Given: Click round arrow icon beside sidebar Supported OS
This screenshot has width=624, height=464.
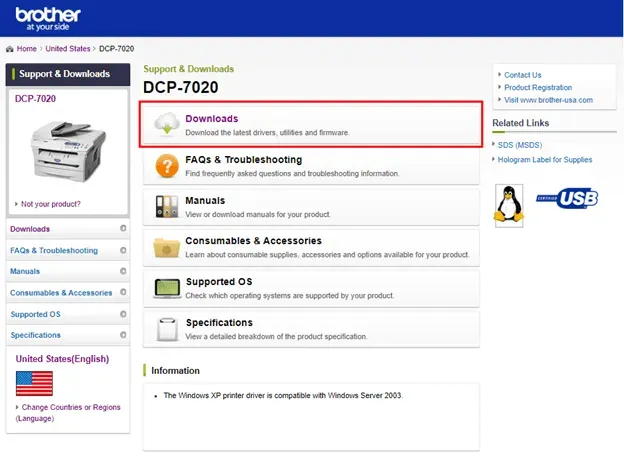Looking at the screenshot, I should [x=123, y=314].
